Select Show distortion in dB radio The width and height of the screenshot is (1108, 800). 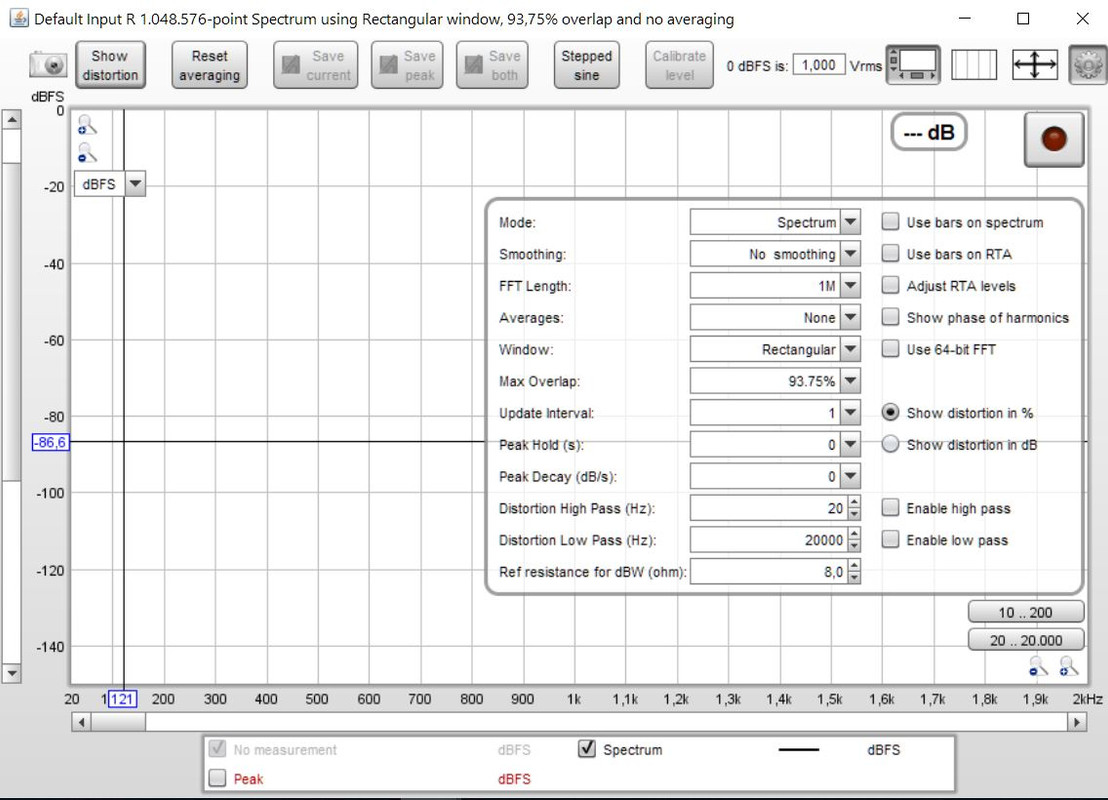point(890,445)
